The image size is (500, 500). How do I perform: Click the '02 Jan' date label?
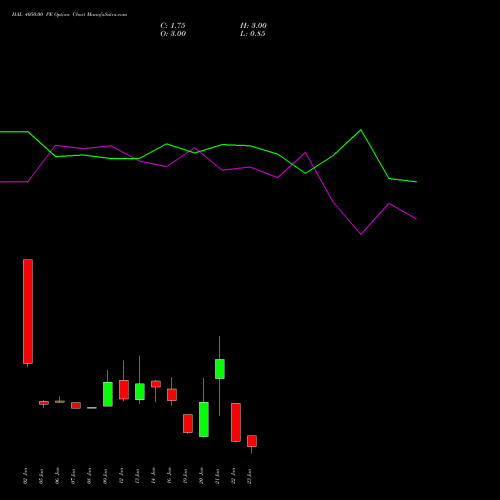coord(26,476)
